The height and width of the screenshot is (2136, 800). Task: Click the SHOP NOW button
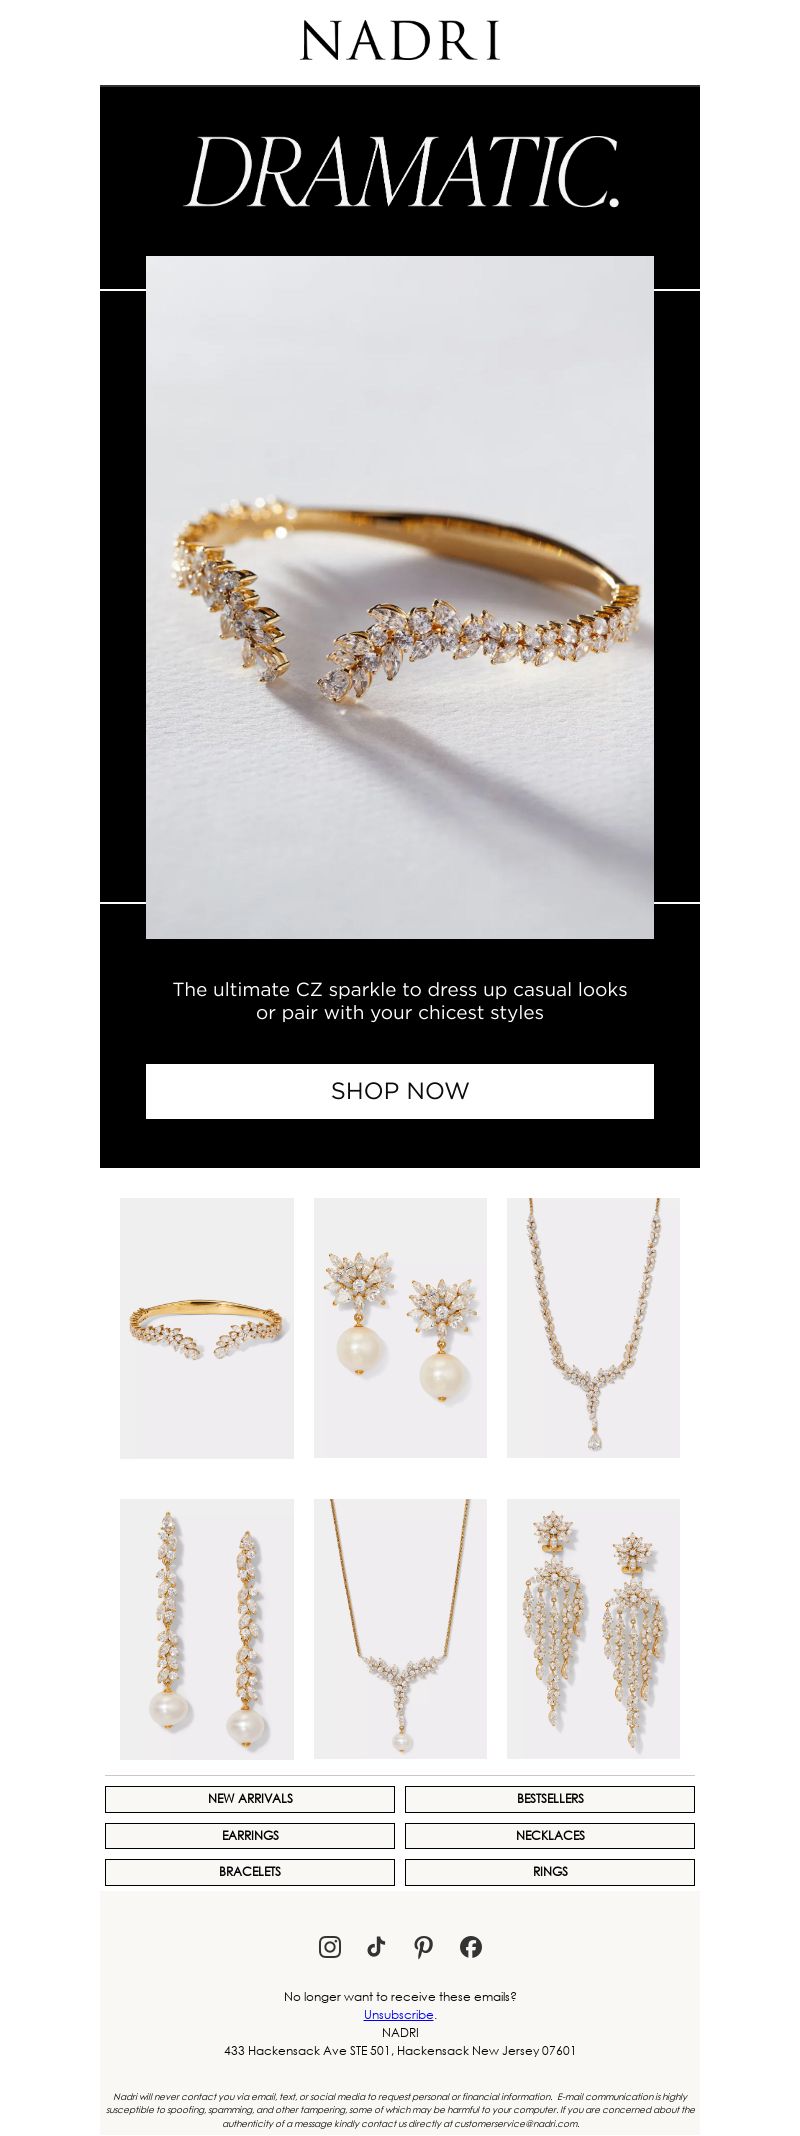[x=400, y=1091]
